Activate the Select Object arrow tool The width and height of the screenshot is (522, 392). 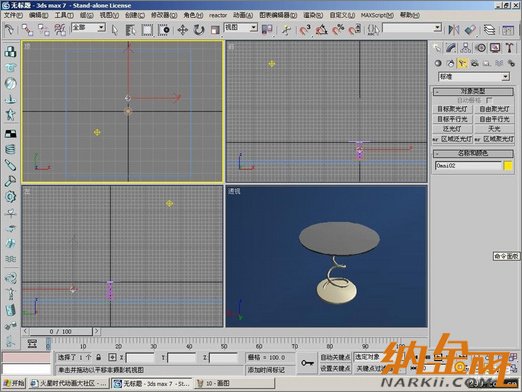pos(115,30)
